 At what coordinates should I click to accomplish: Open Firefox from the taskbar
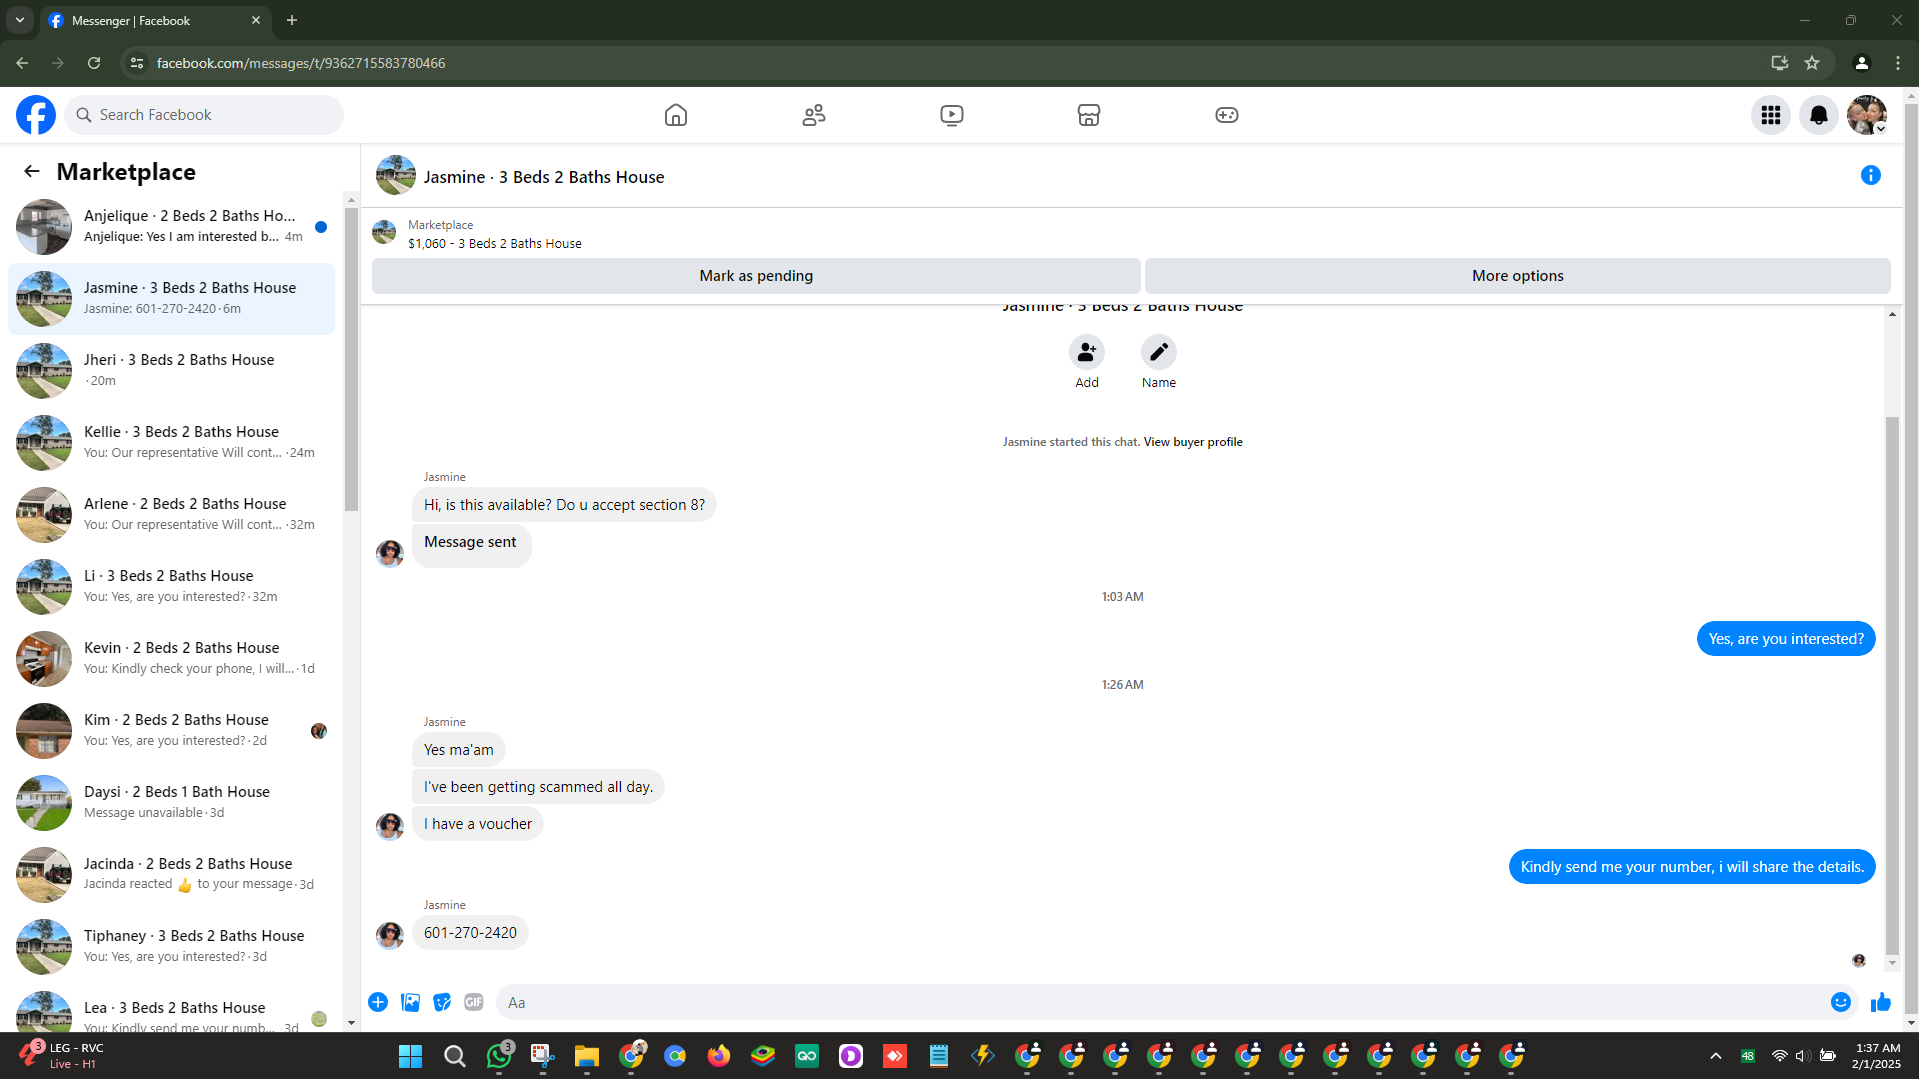point(719,1056)
